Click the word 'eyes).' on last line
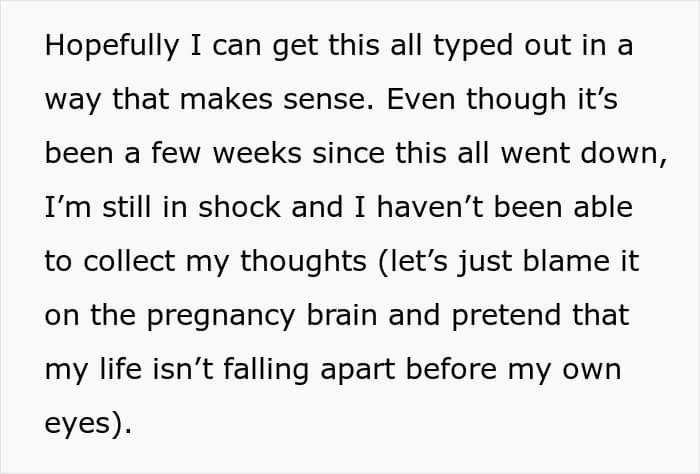This screenshot has height=474, width=700. [88, 425]
